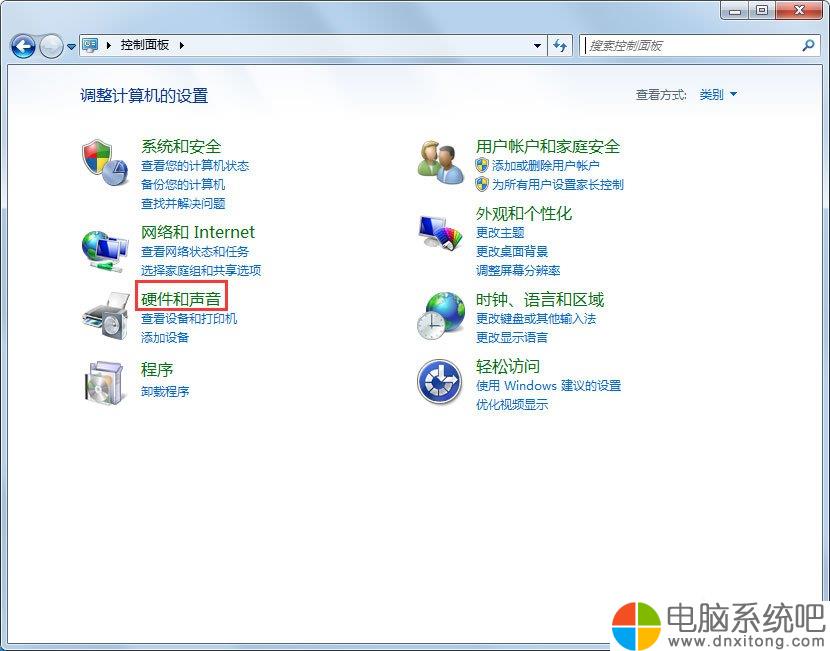Image resolution: width=830 pixels, height=651 pixels.
Task: Open 程序 category
Action: (157, 369)
